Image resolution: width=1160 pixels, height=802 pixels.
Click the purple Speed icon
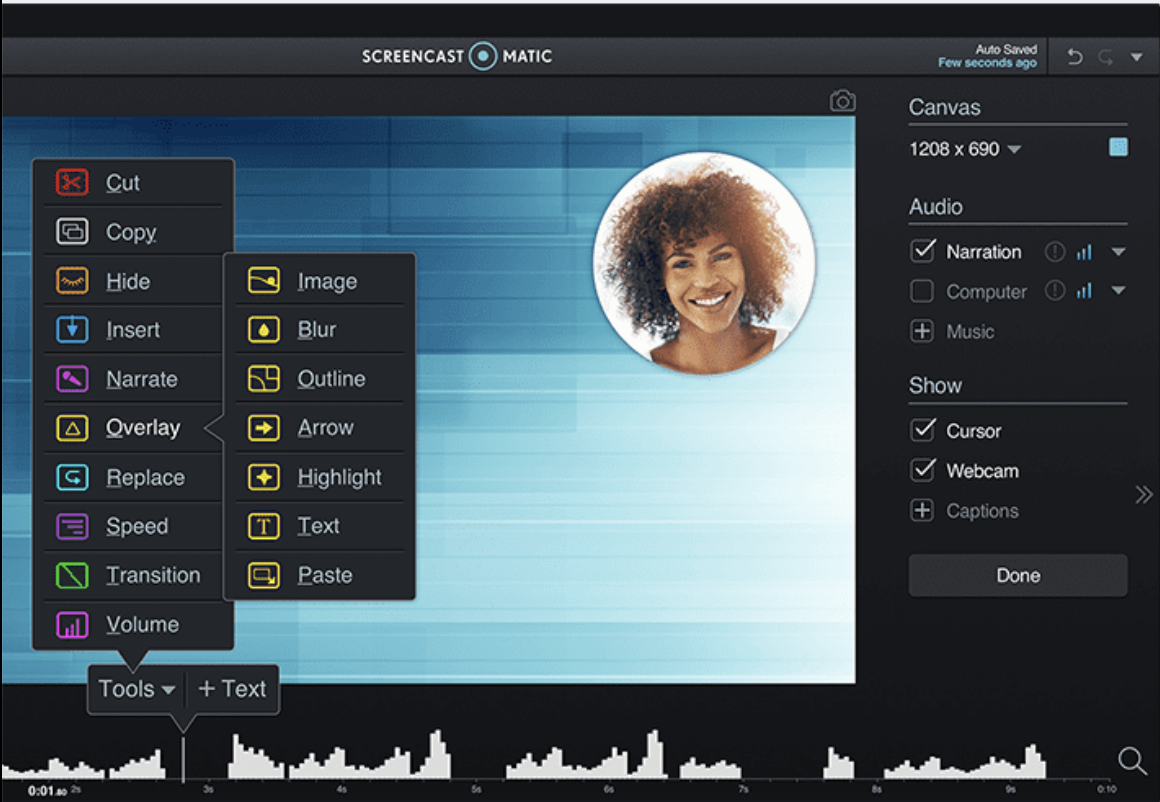[72, 526]
